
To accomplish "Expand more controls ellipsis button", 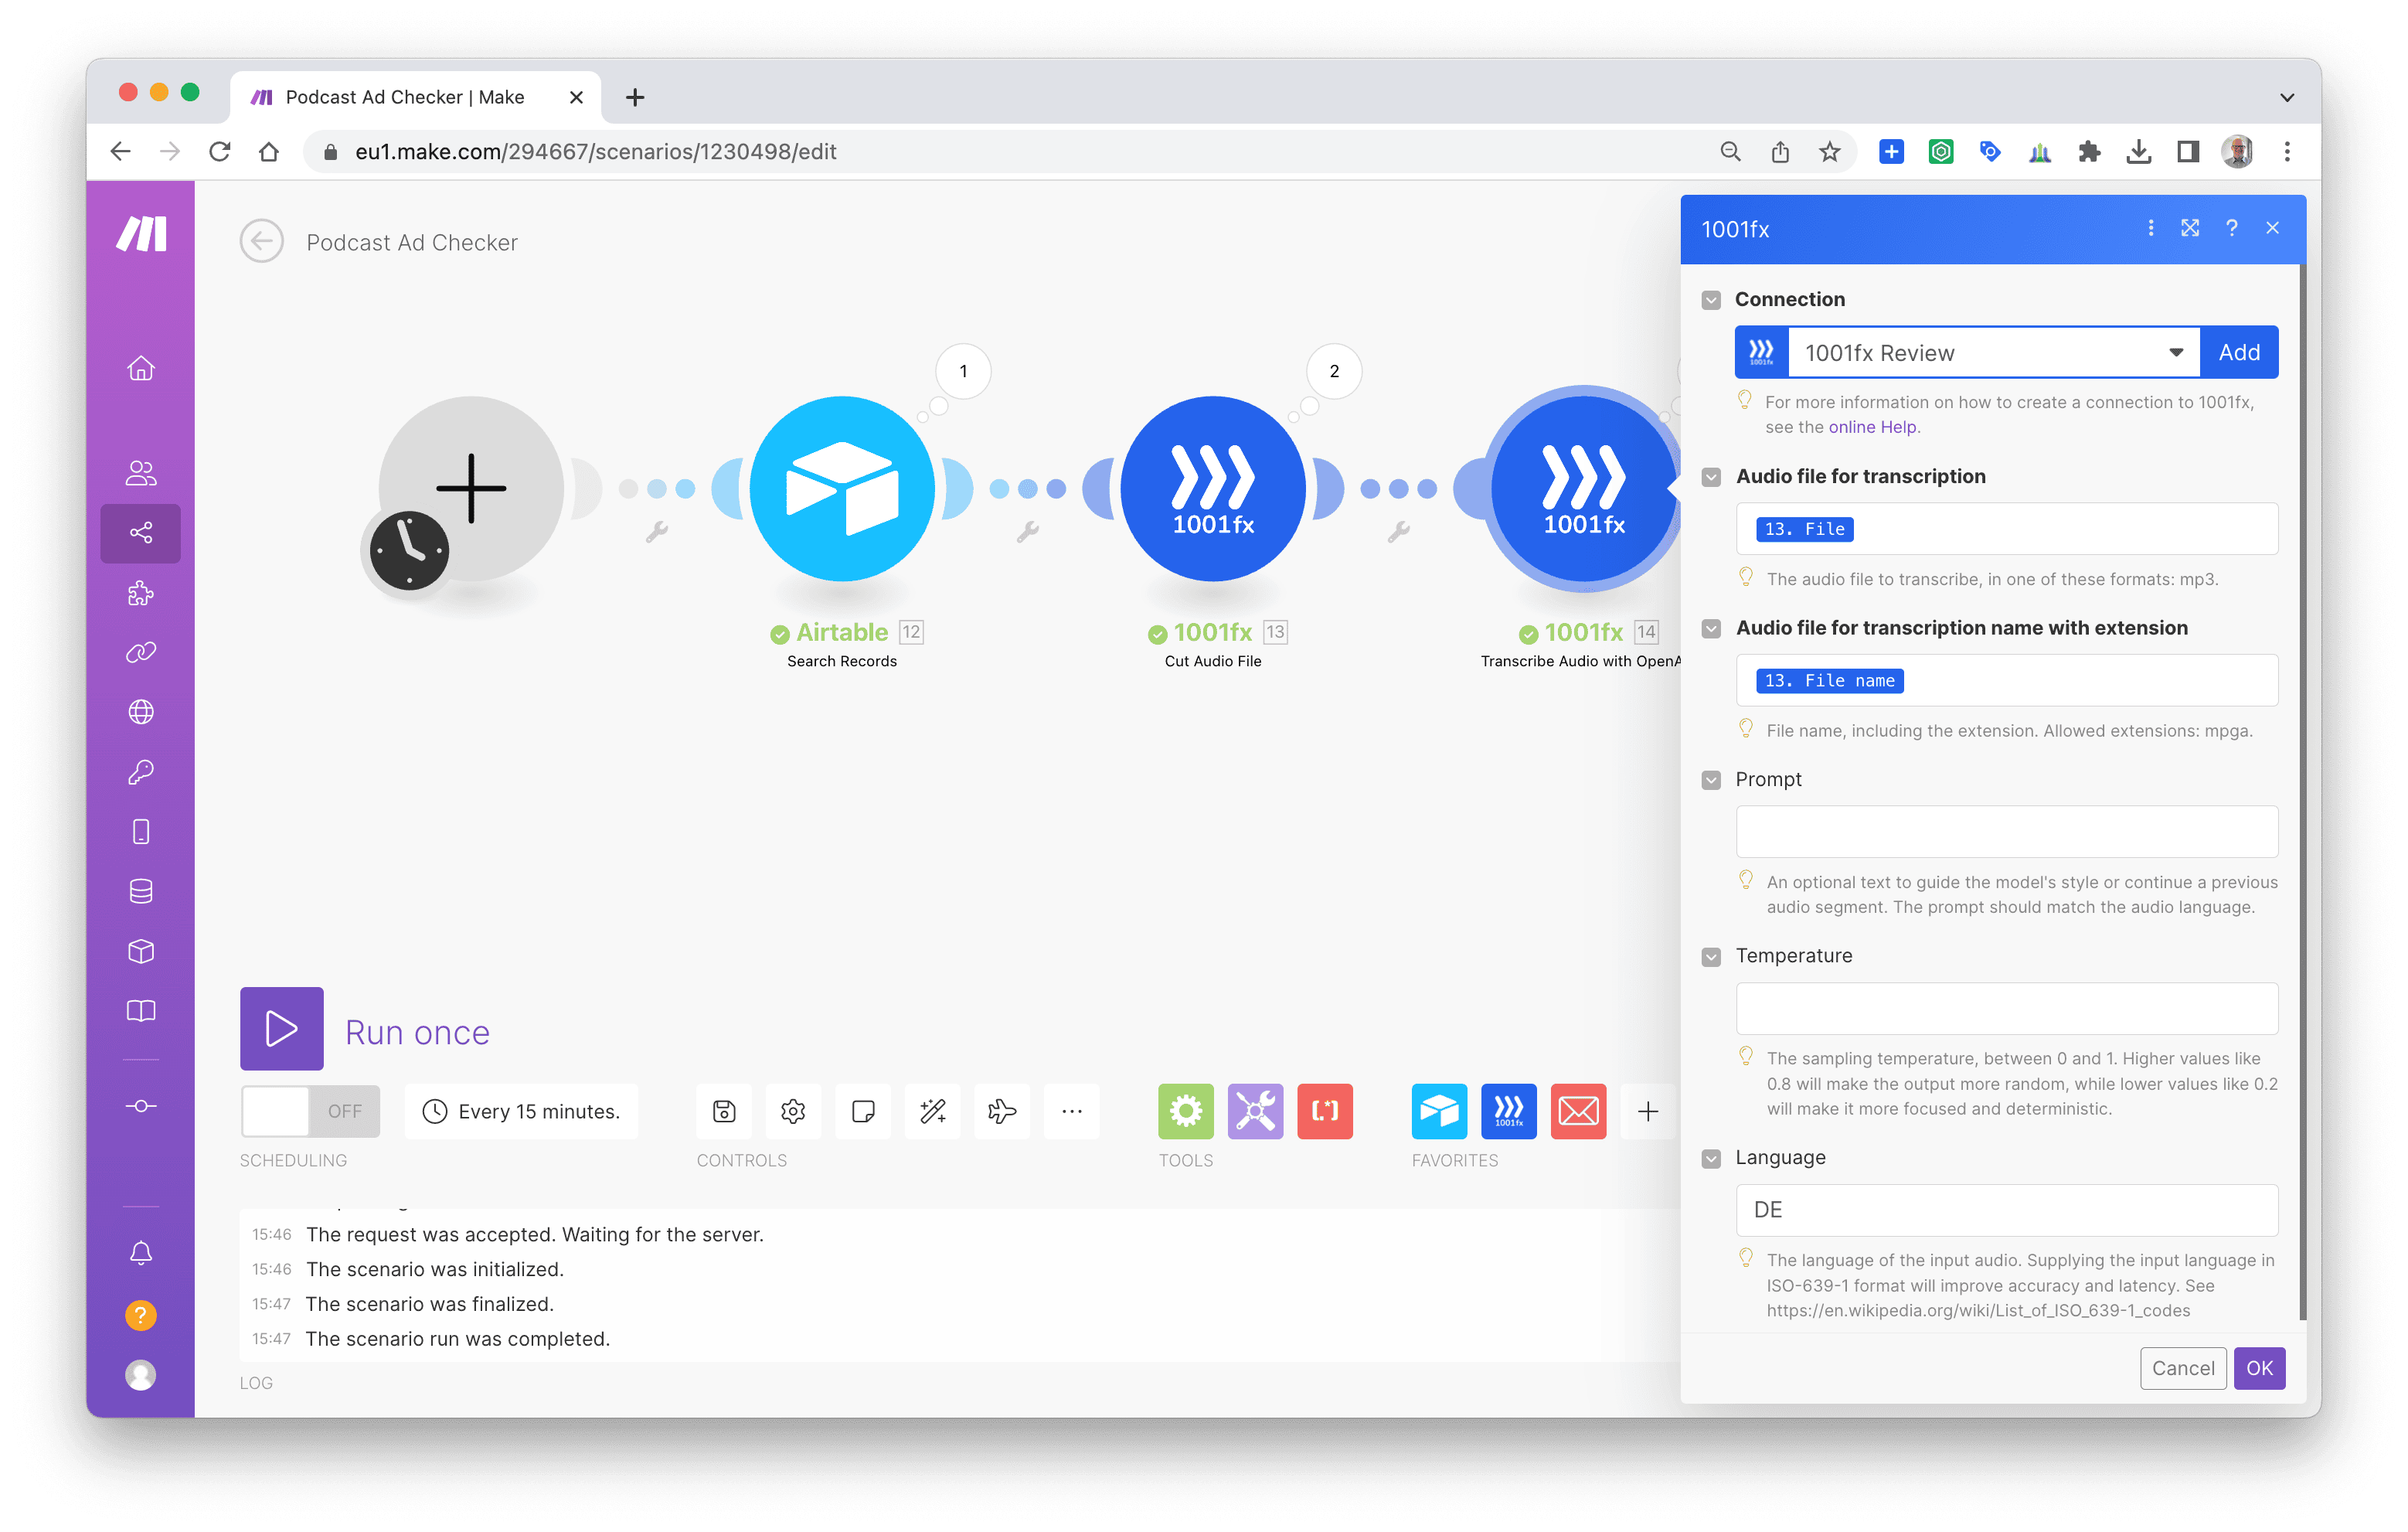I will pyautogui.click(x=1071, y=1111).
